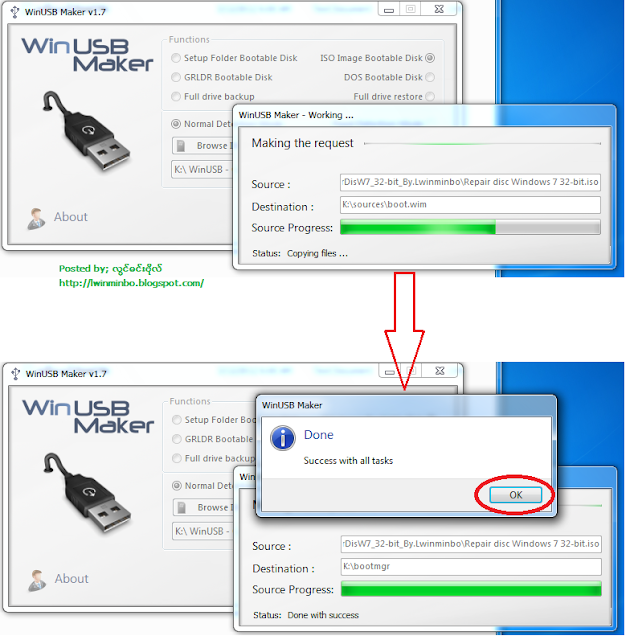630x640 pixels.
Task: Open the About link in bottom window
Action: [71, 578]
